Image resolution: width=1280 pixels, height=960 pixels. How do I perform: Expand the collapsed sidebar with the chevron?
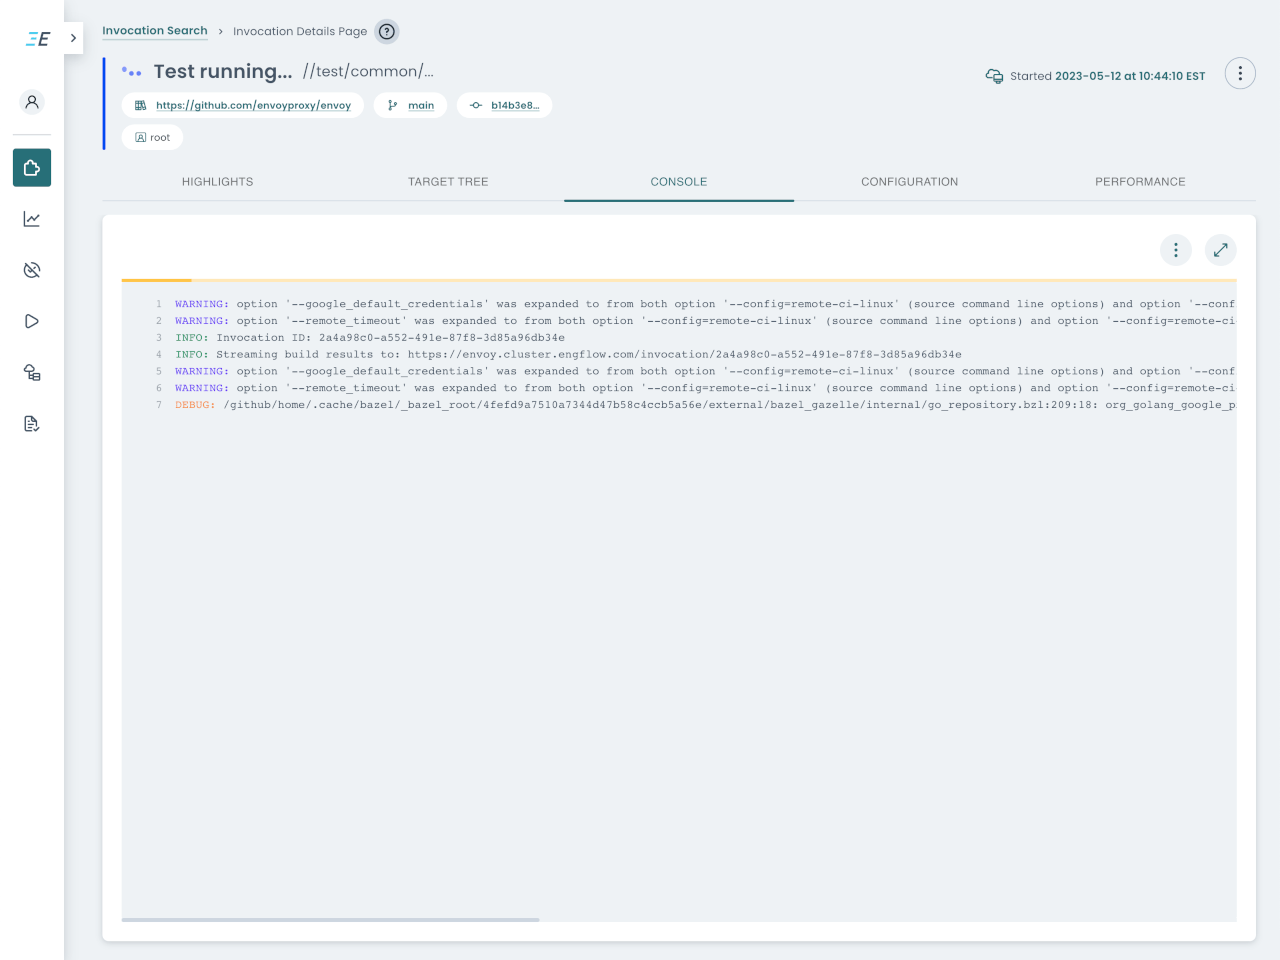[x=72, y=38]
